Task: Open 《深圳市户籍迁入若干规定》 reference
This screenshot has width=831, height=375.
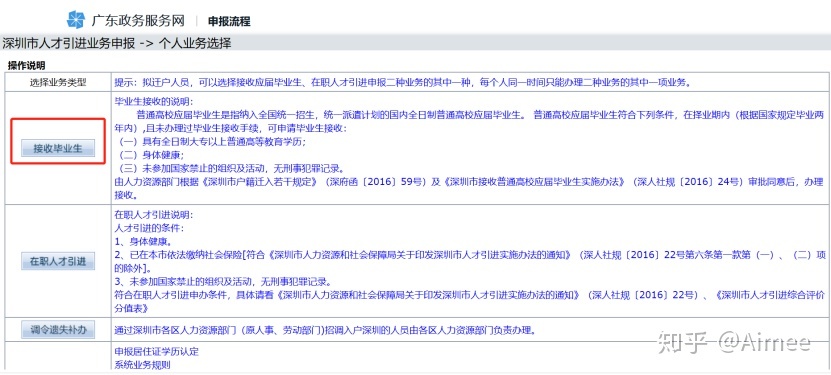Action: [x=260, y=182]
